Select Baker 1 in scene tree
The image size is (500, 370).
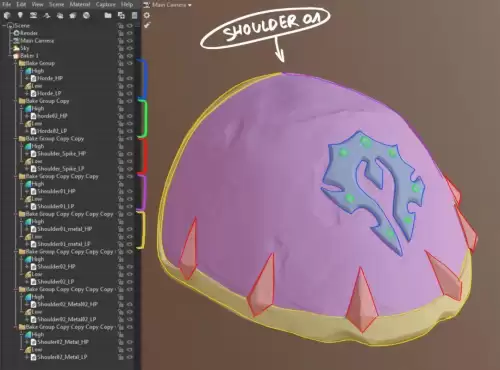tap(29, 56)
